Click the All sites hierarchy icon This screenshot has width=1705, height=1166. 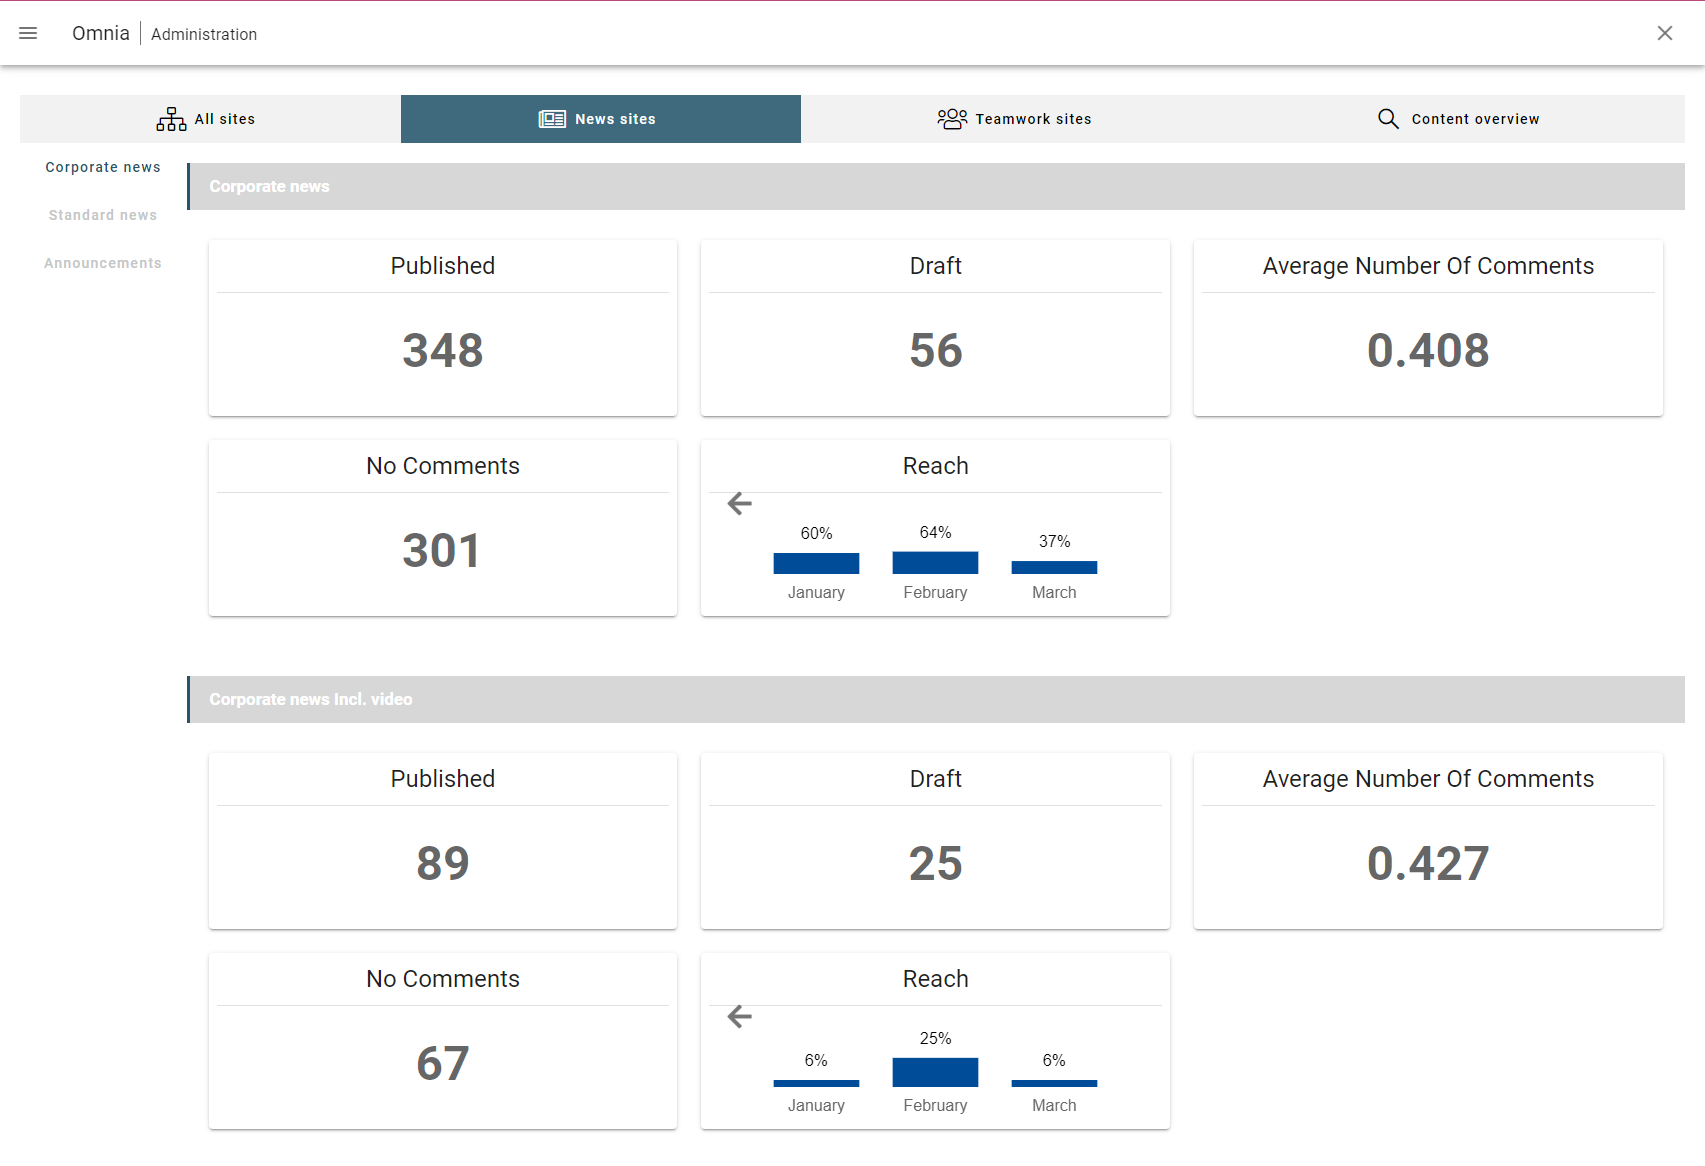click(x=171, y=119)
